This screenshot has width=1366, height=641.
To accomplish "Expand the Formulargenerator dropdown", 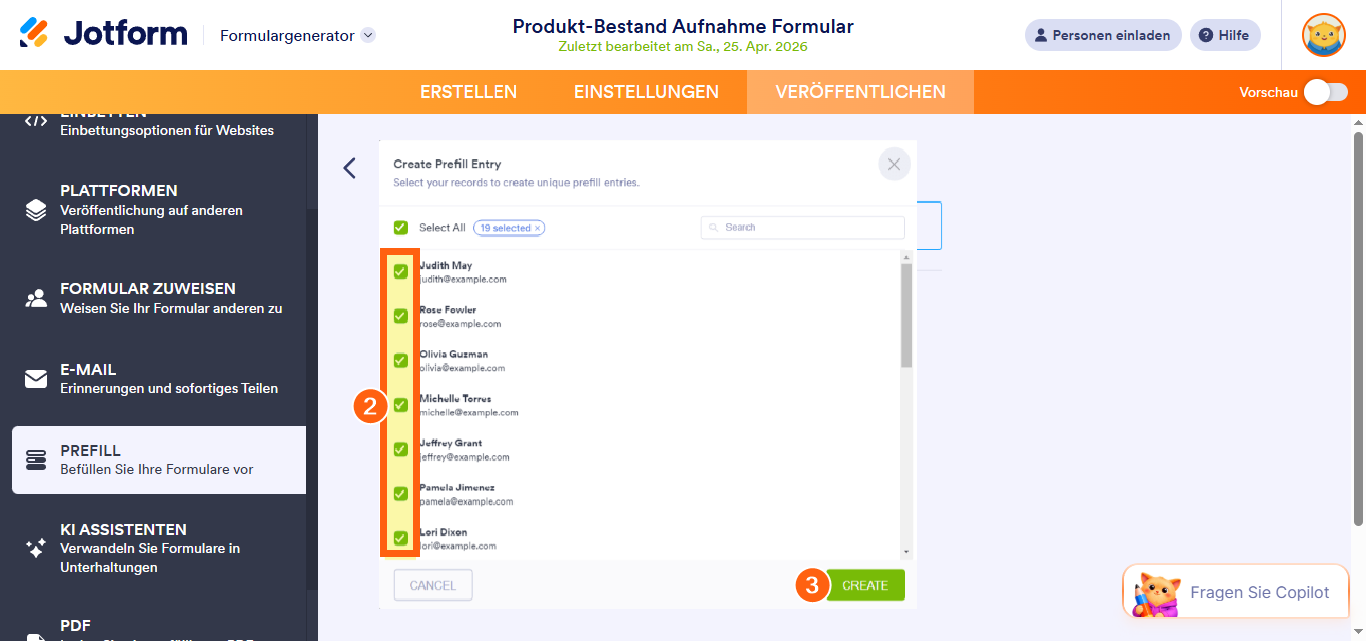I will coord(368,35).
